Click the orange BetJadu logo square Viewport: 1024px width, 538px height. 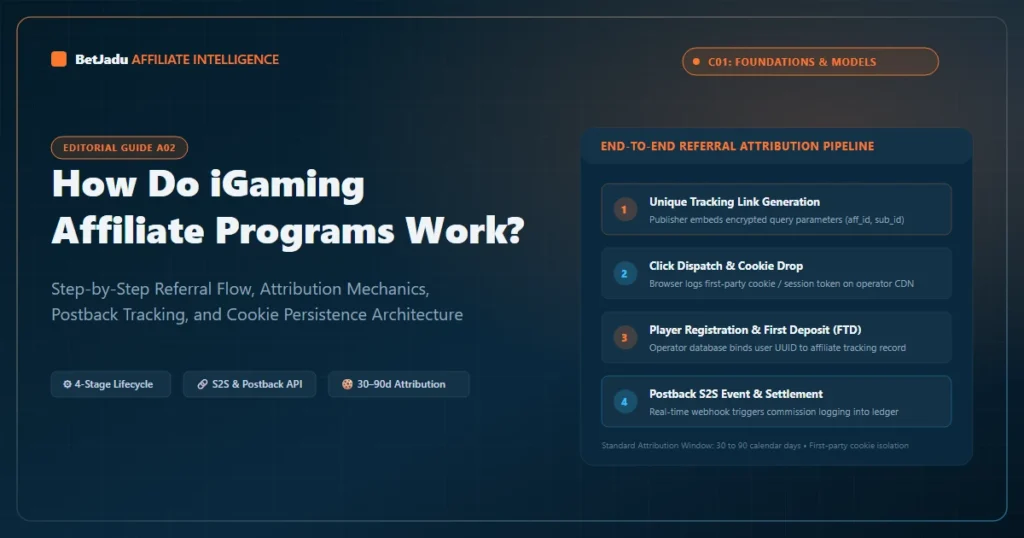click(x=59, y=59)
